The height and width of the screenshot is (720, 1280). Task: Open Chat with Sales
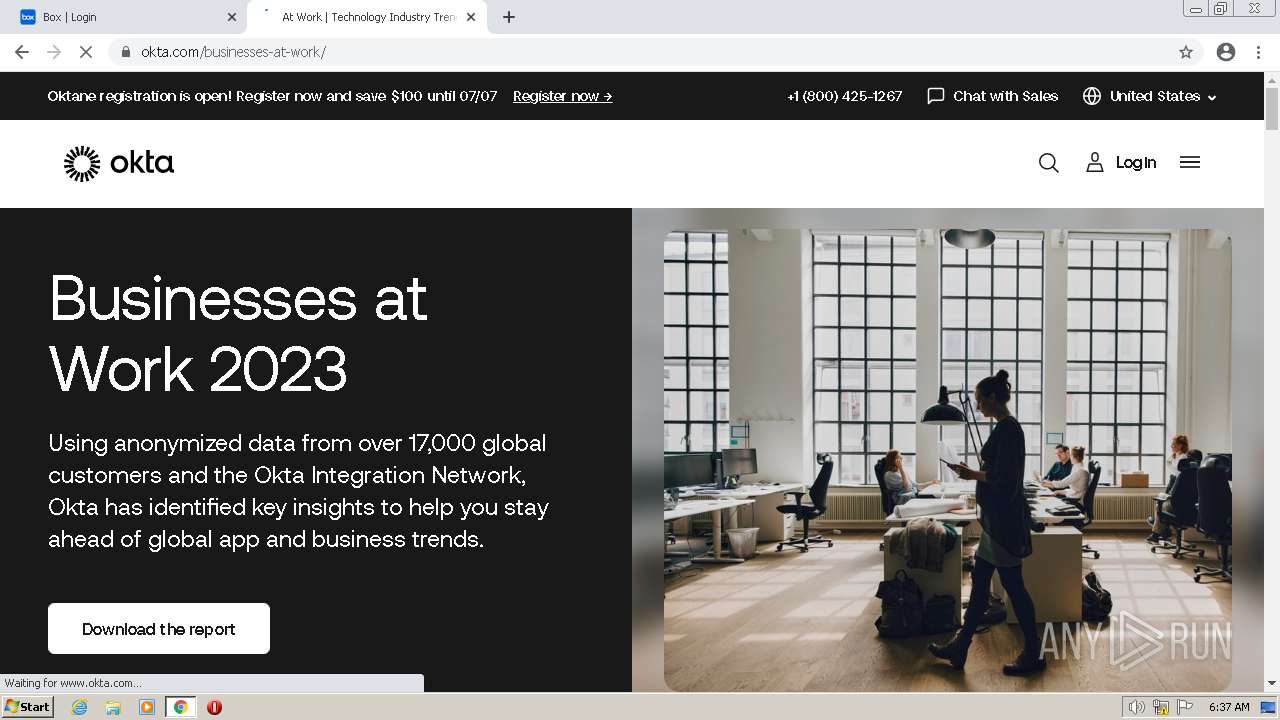(x=992, y=96)
